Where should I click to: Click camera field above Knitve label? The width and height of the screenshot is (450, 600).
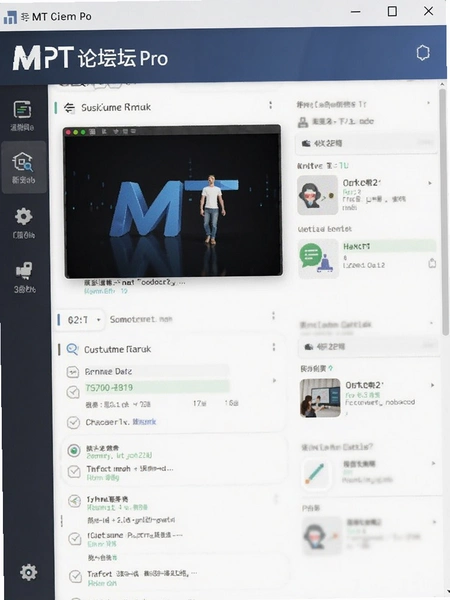tap(367, 143)
